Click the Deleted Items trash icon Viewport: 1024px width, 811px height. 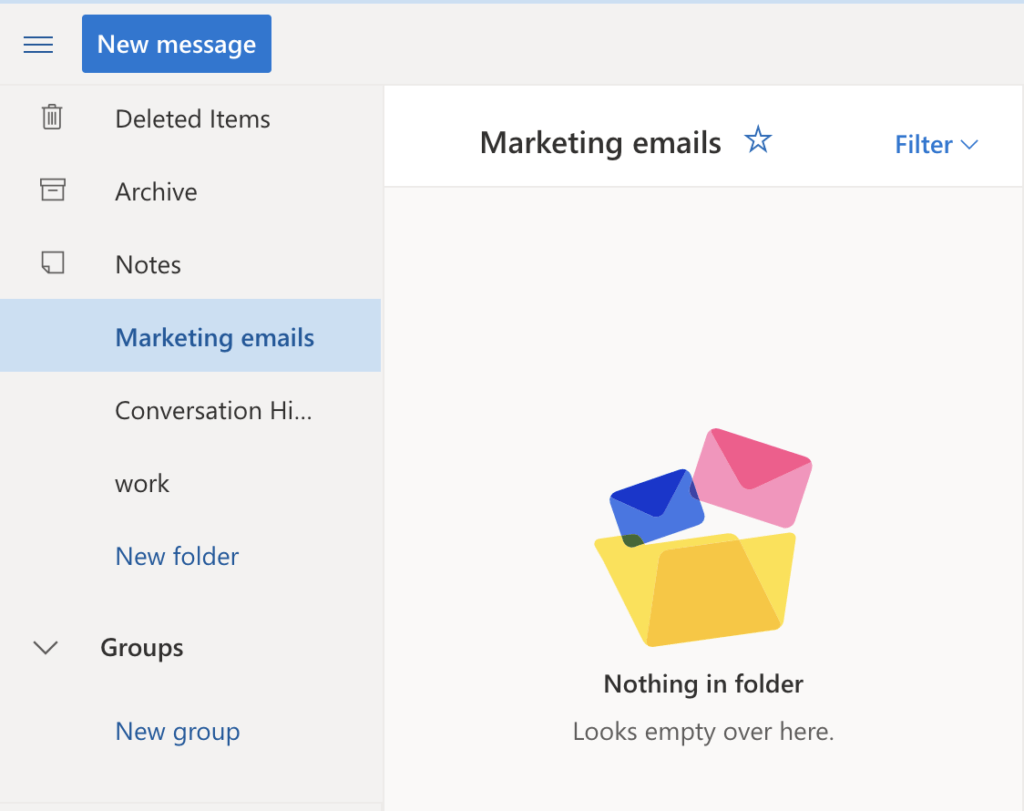point(51,118)
